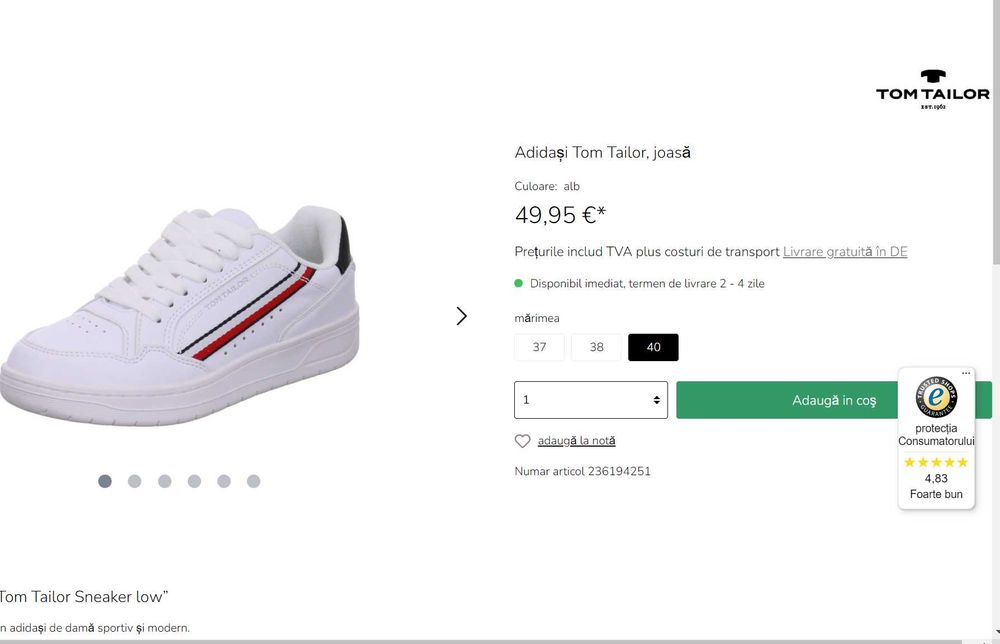The width and height of the screenshot is (1000, 644).
Task: Open Livrare gratuită în DE link
Action: 845,251
